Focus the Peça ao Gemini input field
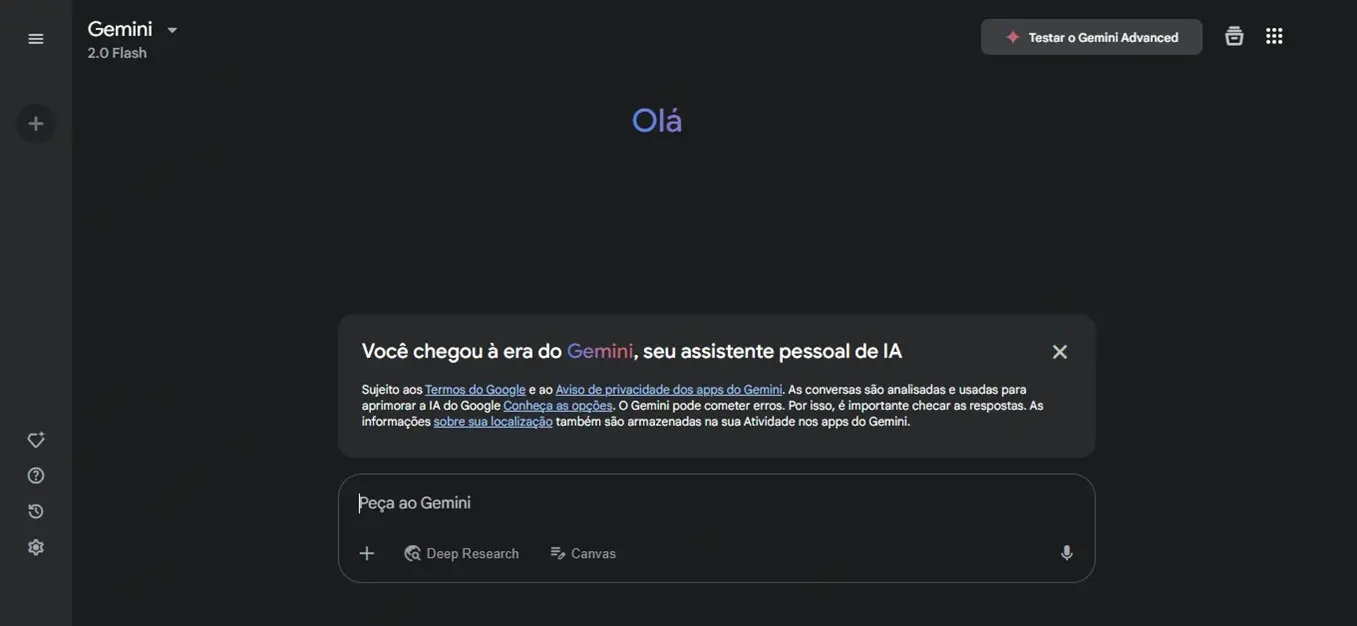The width and height of the screenshot is (1357, 626). coord(716,503)
